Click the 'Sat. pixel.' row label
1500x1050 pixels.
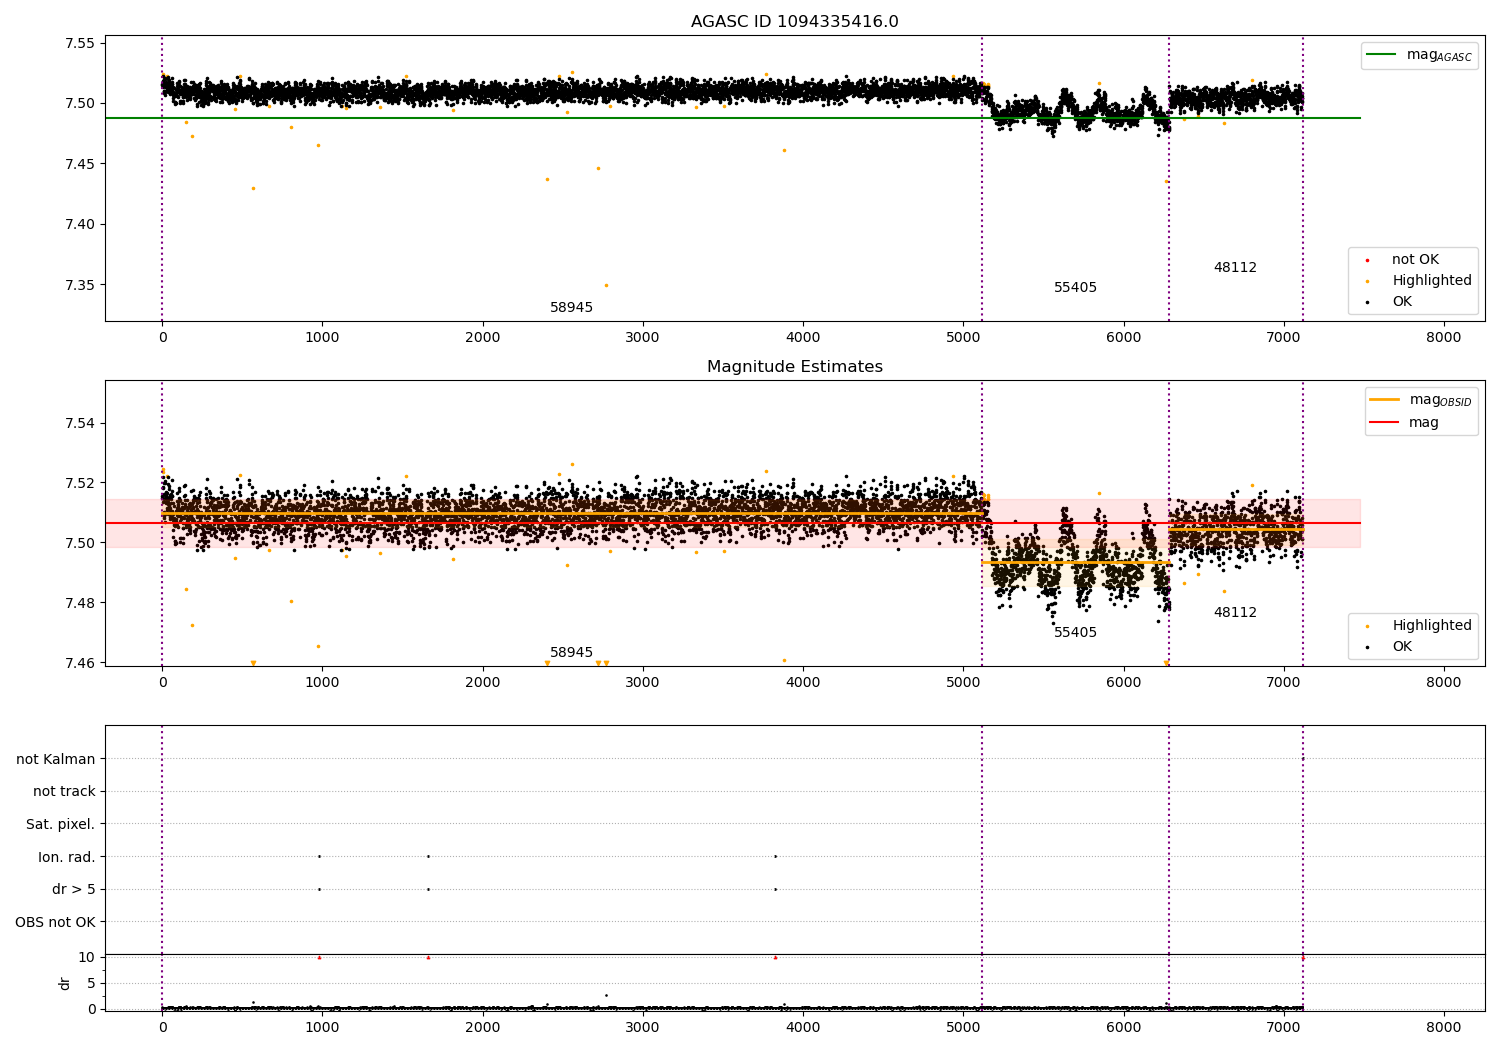(x=60, y=825)
